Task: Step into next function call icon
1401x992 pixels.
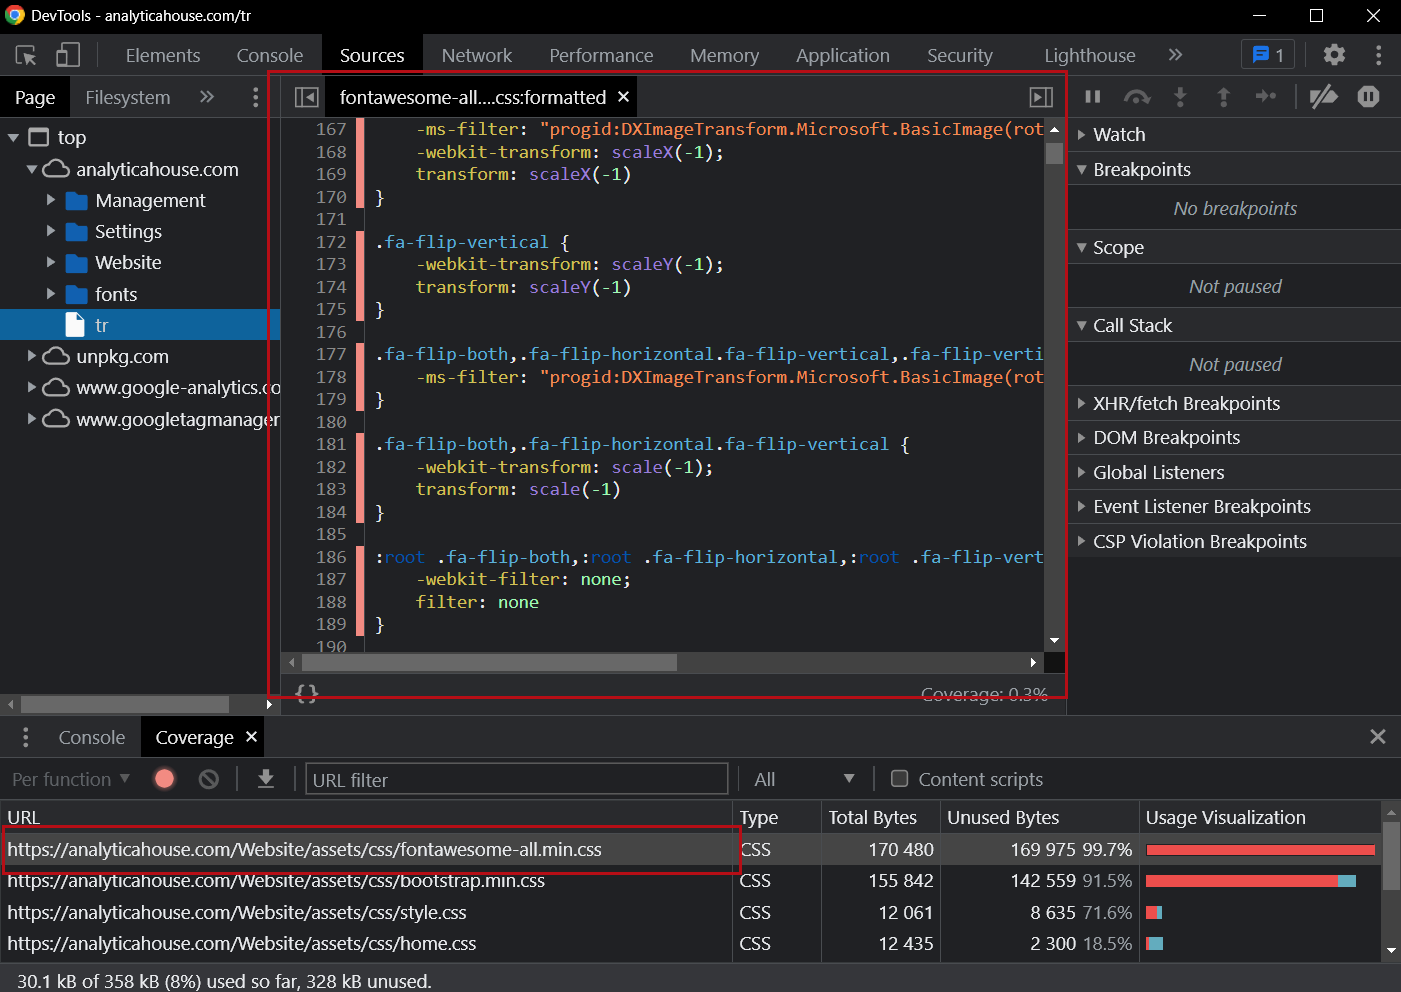Action: coord(1180,97)
